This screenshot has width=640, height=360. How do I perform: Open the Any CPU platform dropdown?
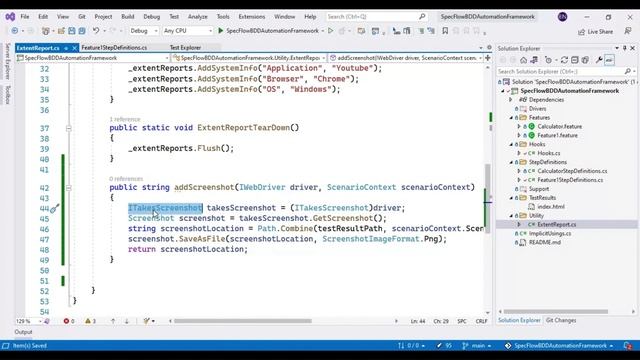point(188,31)
